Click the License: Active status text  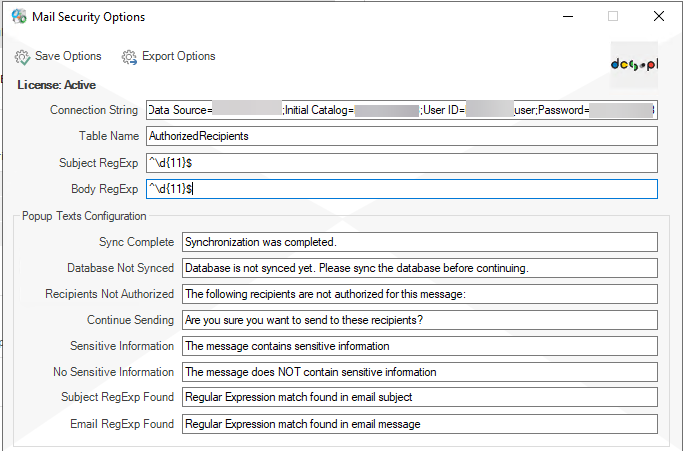[57, 85]
